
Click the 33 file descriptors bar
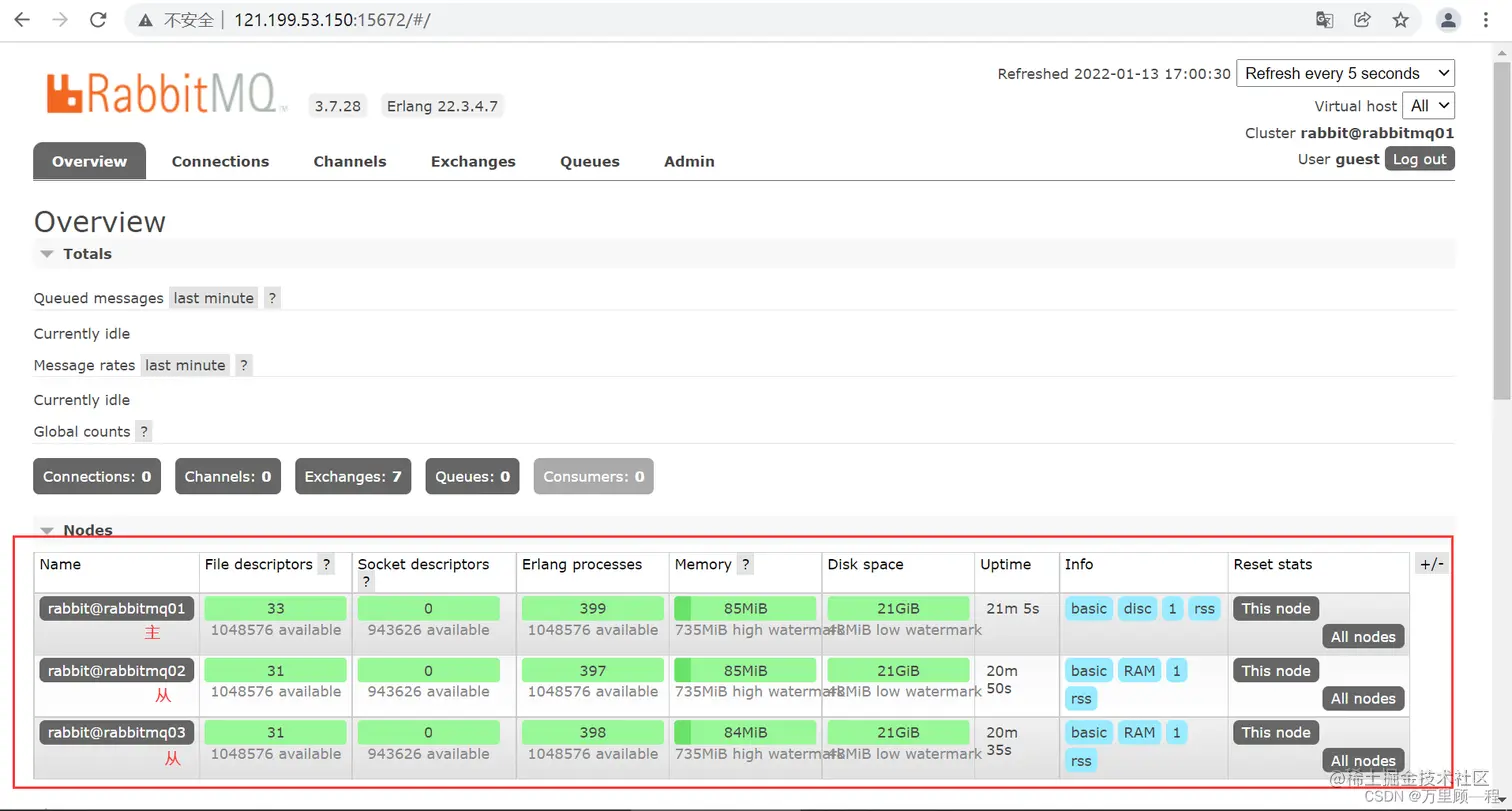(276, 608)
